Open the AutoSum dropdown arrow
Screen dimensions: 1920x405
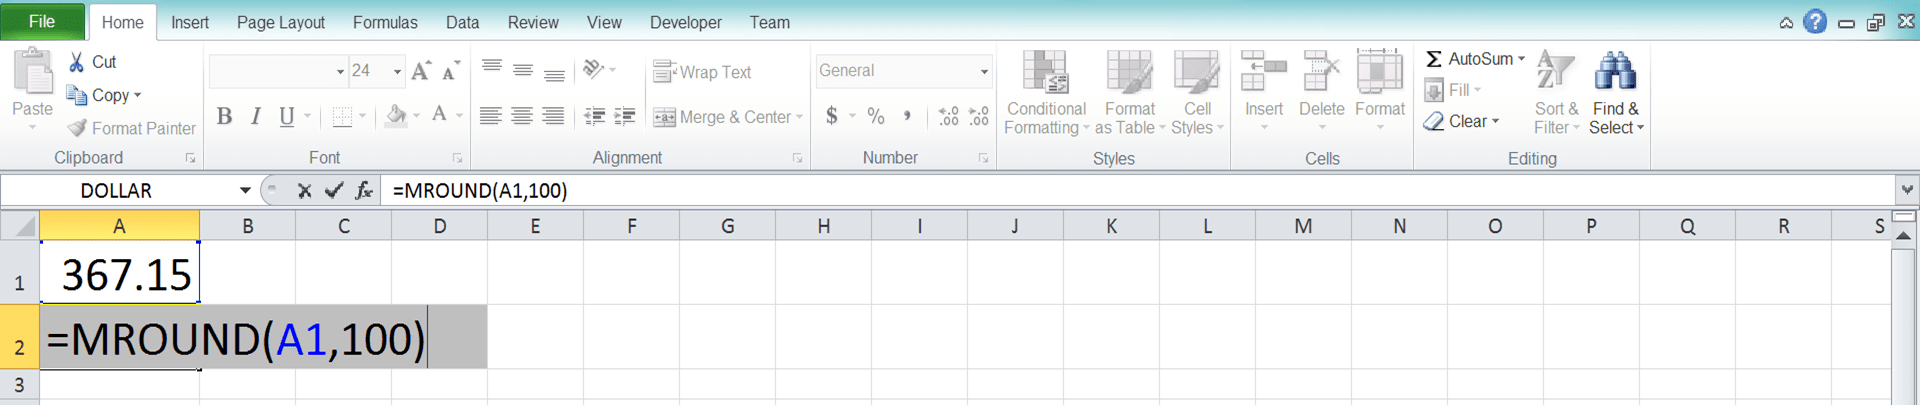[1521, 59]
